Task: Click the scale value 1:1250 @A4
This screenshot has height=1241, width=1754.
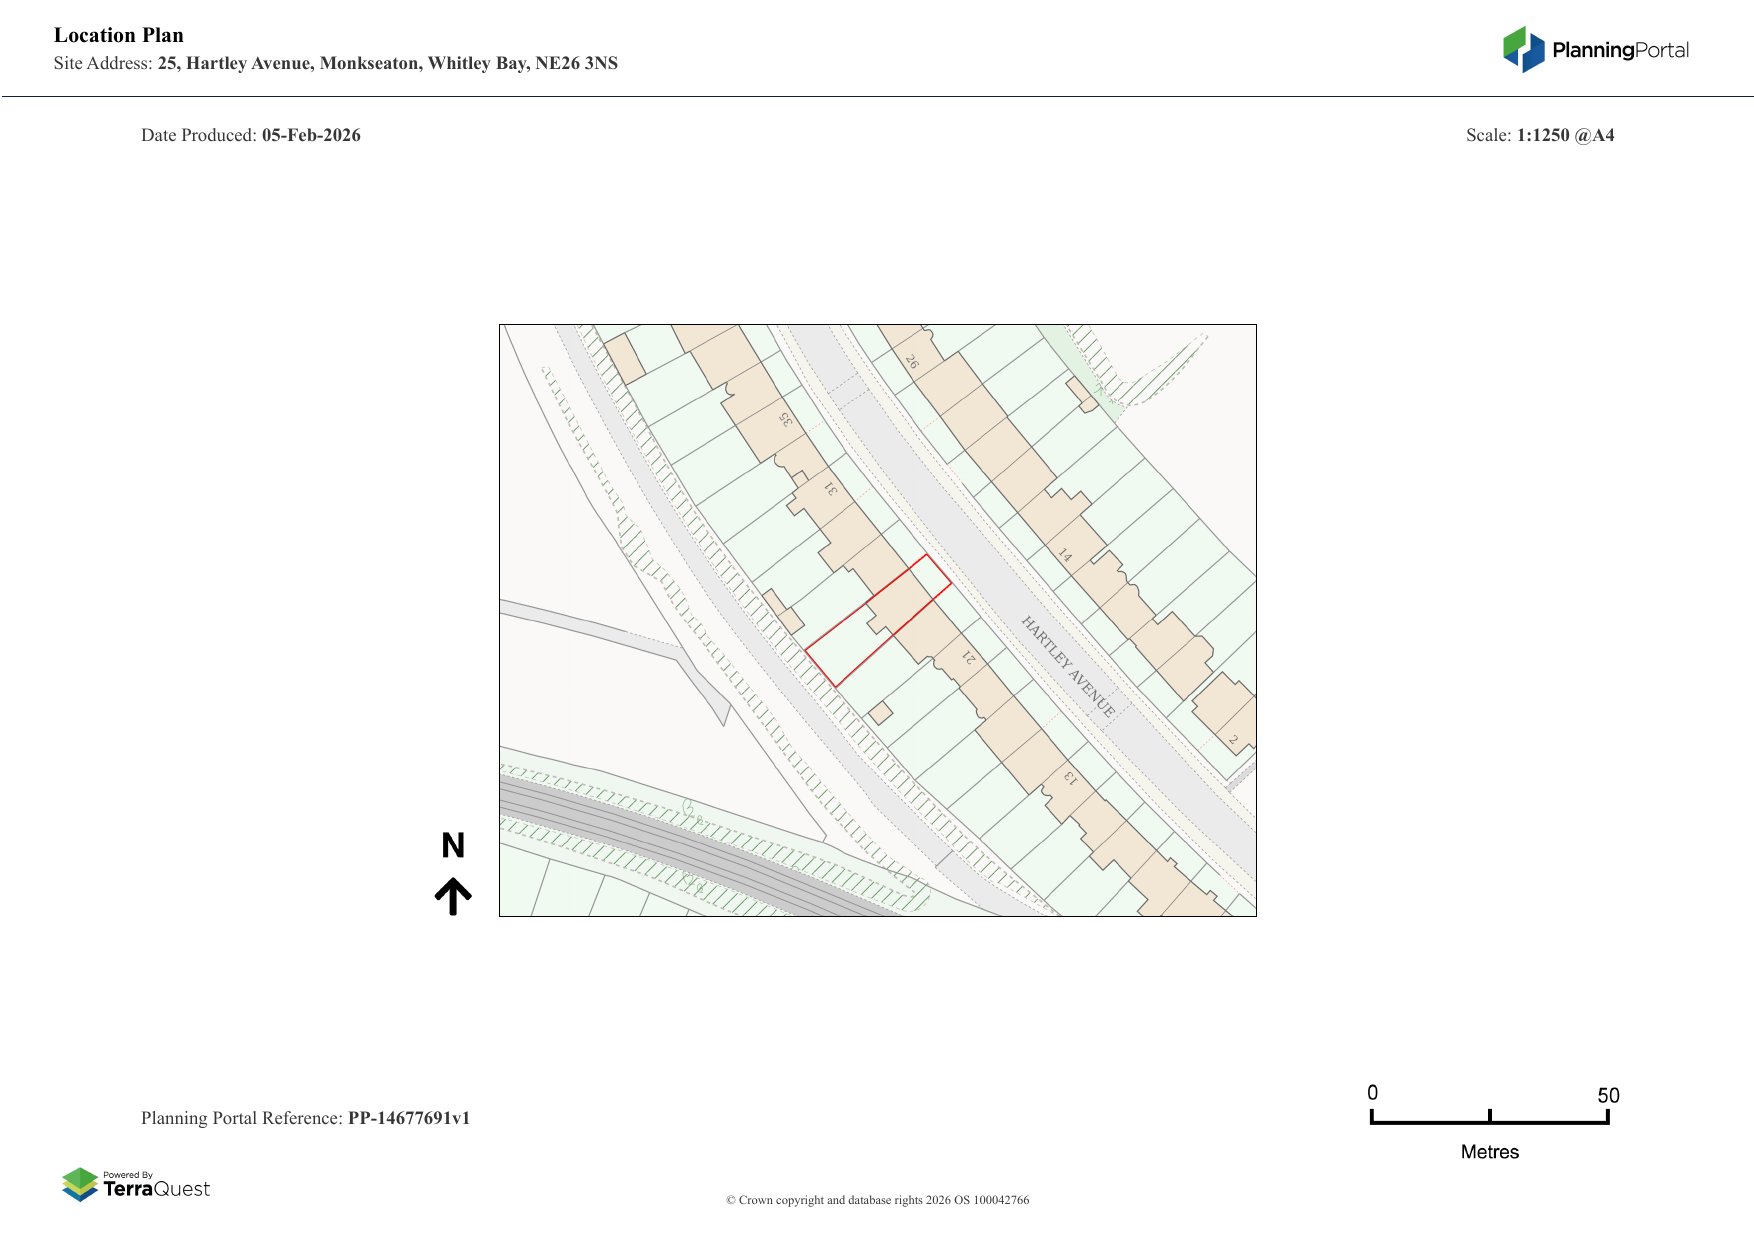Action: coord(1565,135)
